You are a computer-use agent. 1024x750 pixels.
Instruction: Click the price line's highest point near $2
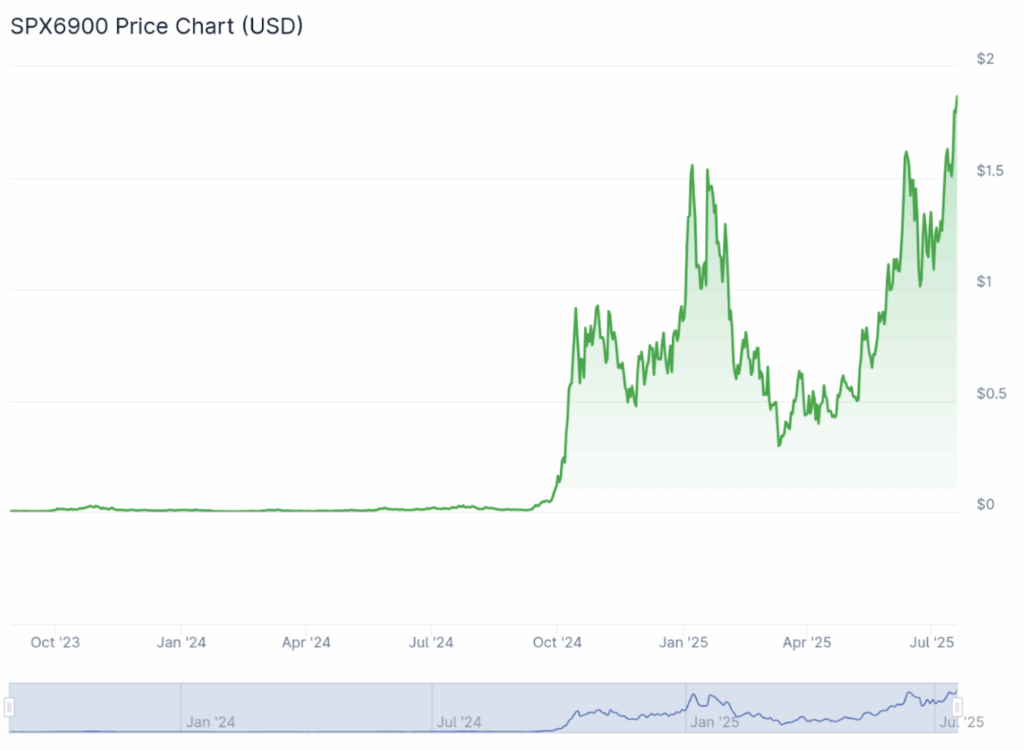coord(957,97)
